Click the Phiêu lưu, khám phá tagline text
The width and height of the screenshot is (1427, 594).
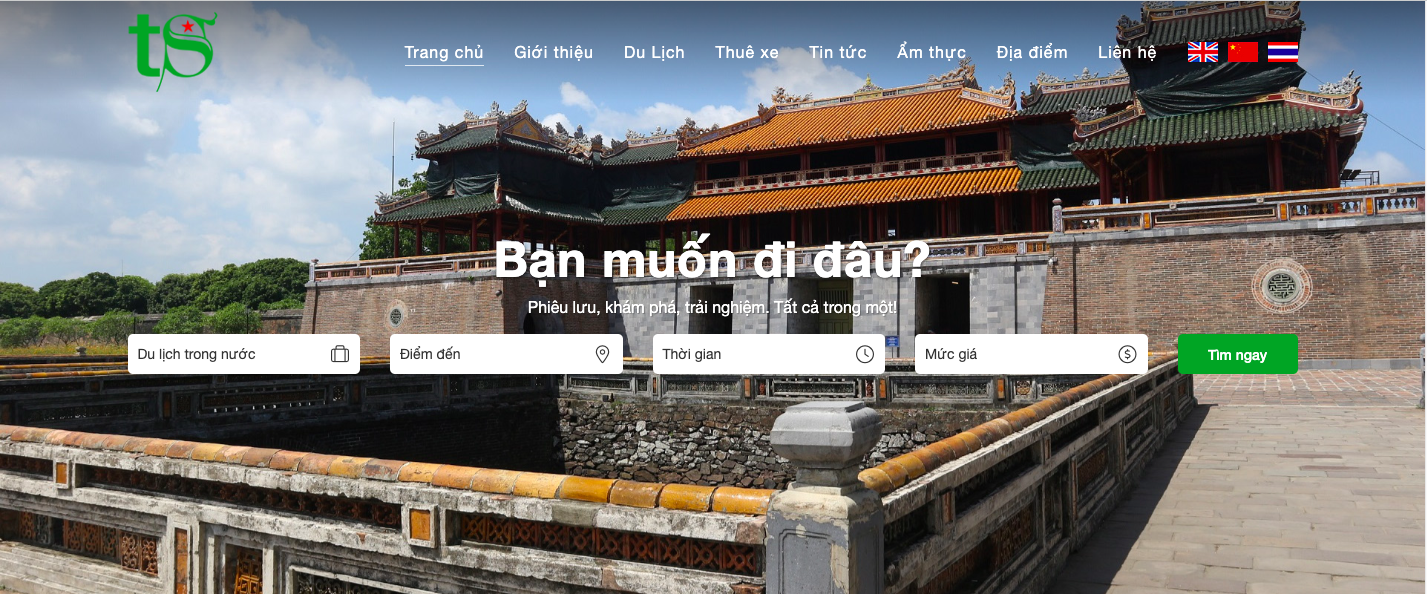click(713, 307)
